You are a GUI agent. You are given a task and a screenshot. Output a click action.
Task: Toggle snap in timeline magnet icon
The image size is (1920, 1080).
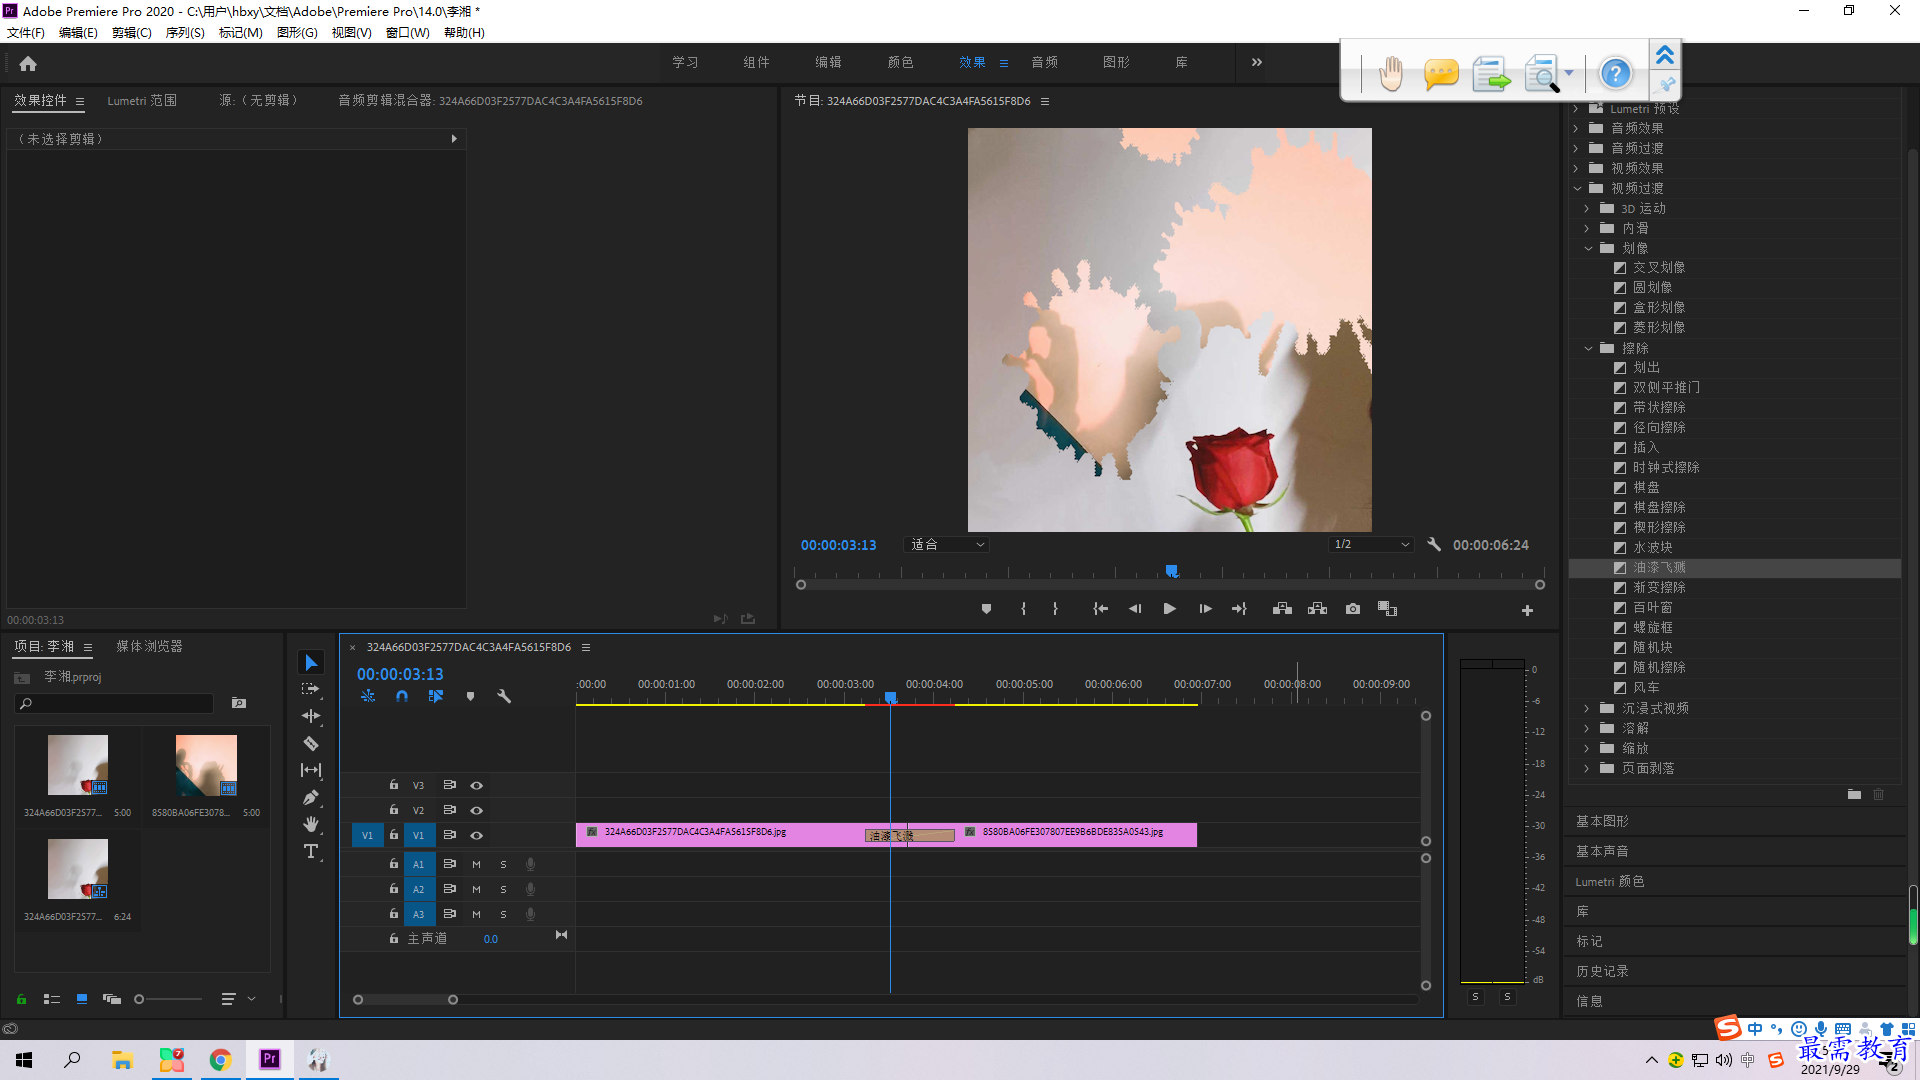pyautogui.click(x=402, y=696)
